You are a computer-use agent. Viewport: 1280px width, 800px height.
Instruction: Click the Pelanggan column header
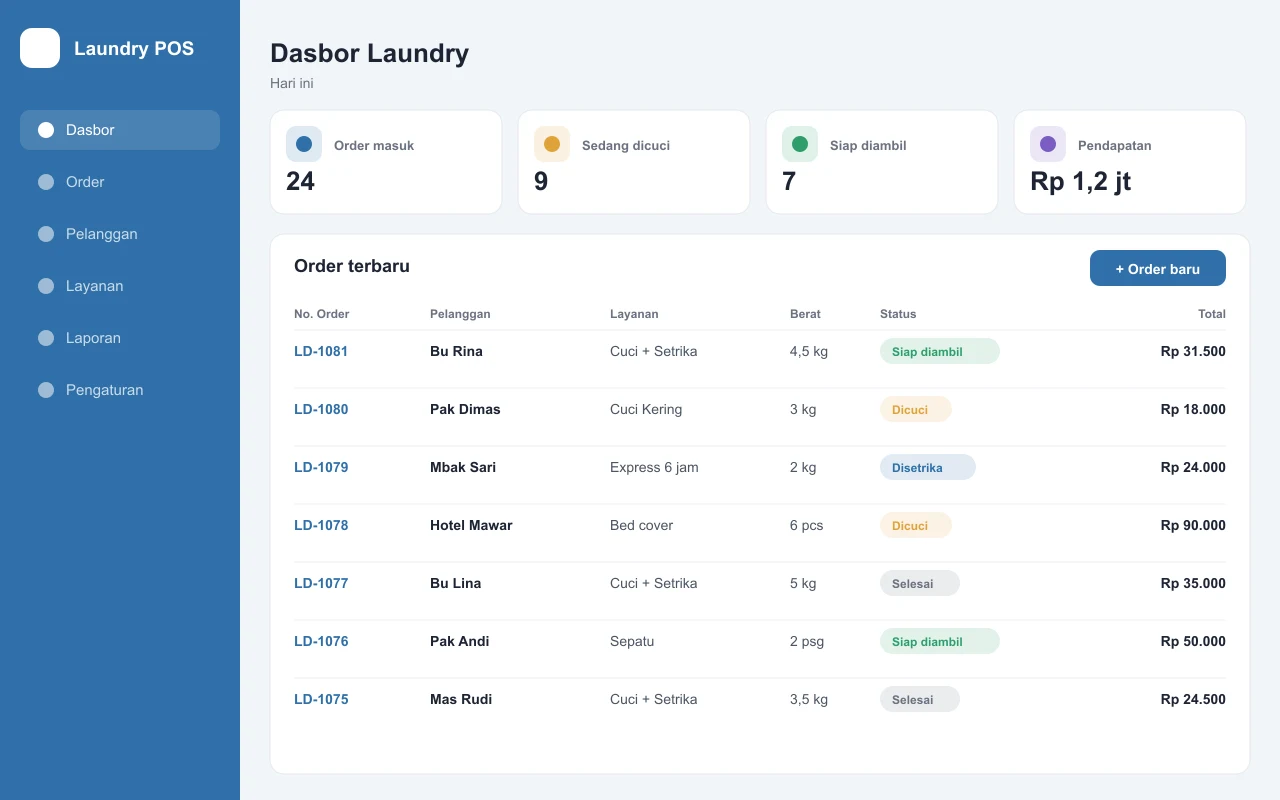(460, 314)
